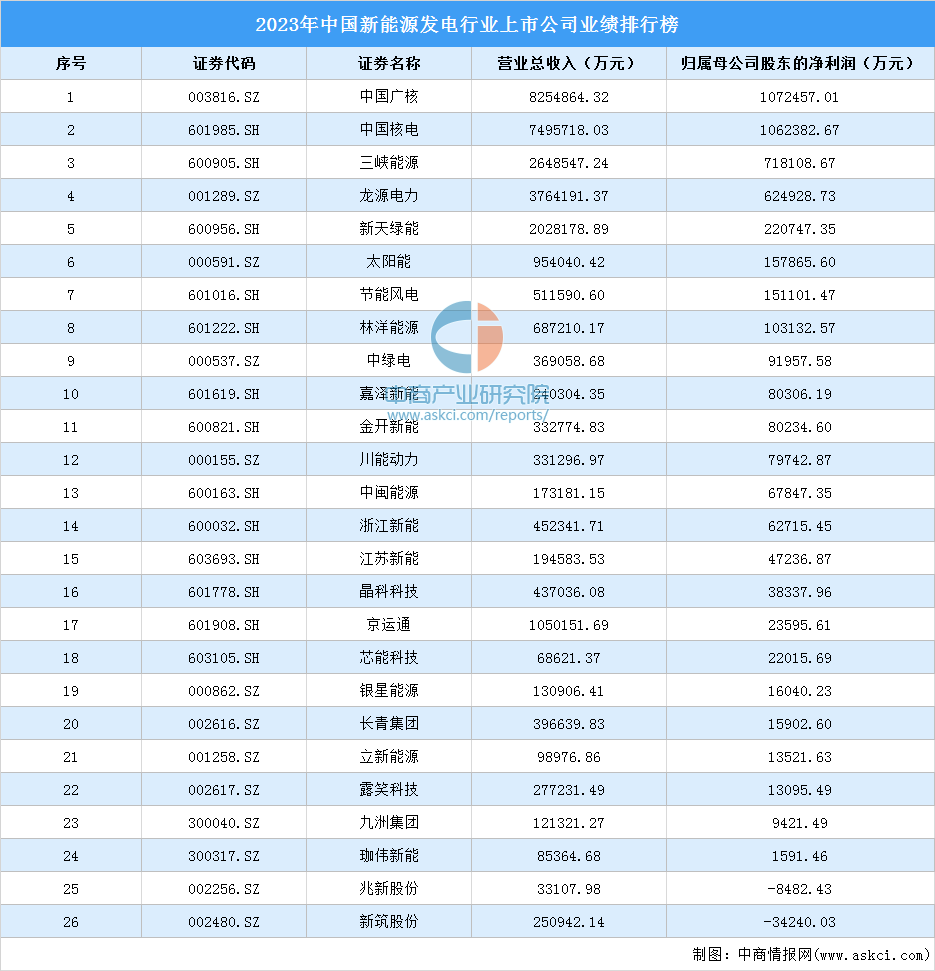The height and width of the screenshot is (971, 935).
Task: Select company name "中国核电"
Action: [389, 129]
